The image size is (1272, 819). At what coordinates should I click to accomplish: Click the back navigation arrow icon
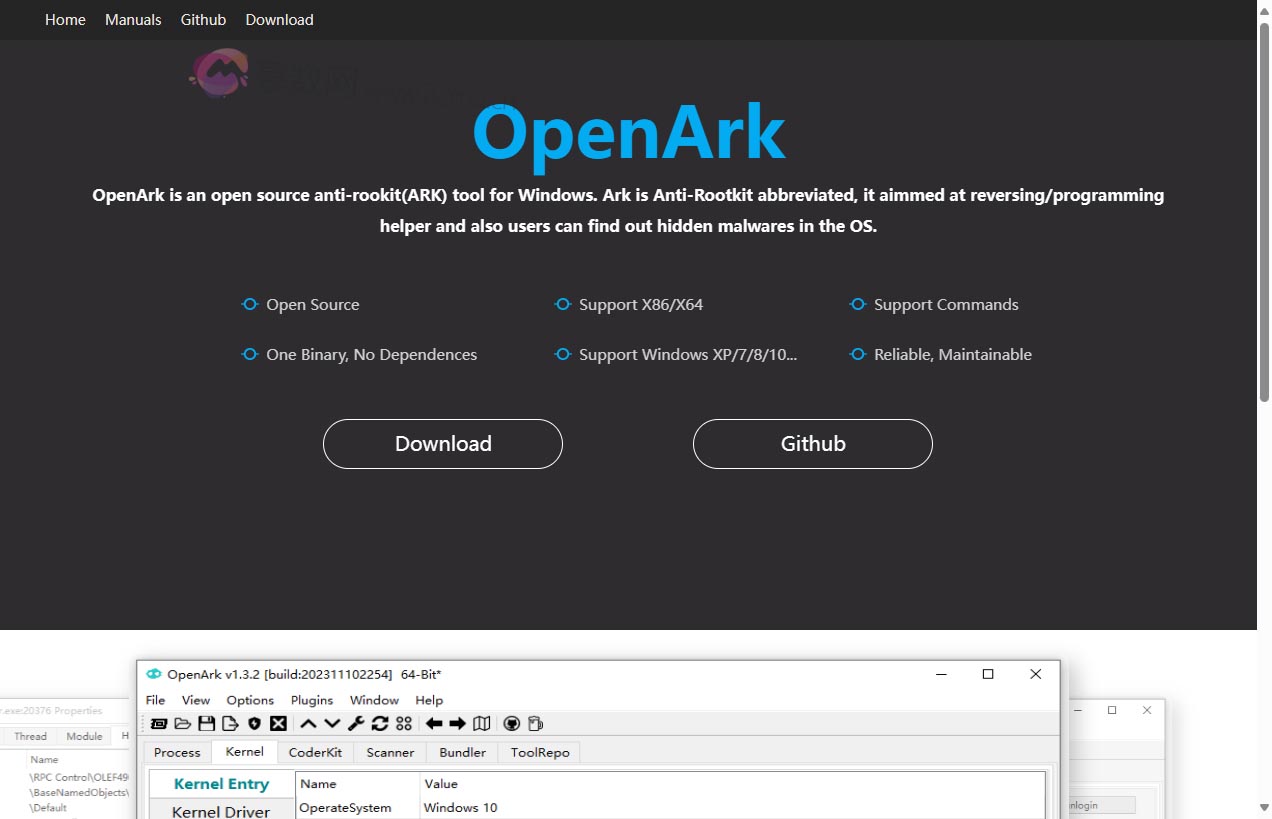[436, 723]
